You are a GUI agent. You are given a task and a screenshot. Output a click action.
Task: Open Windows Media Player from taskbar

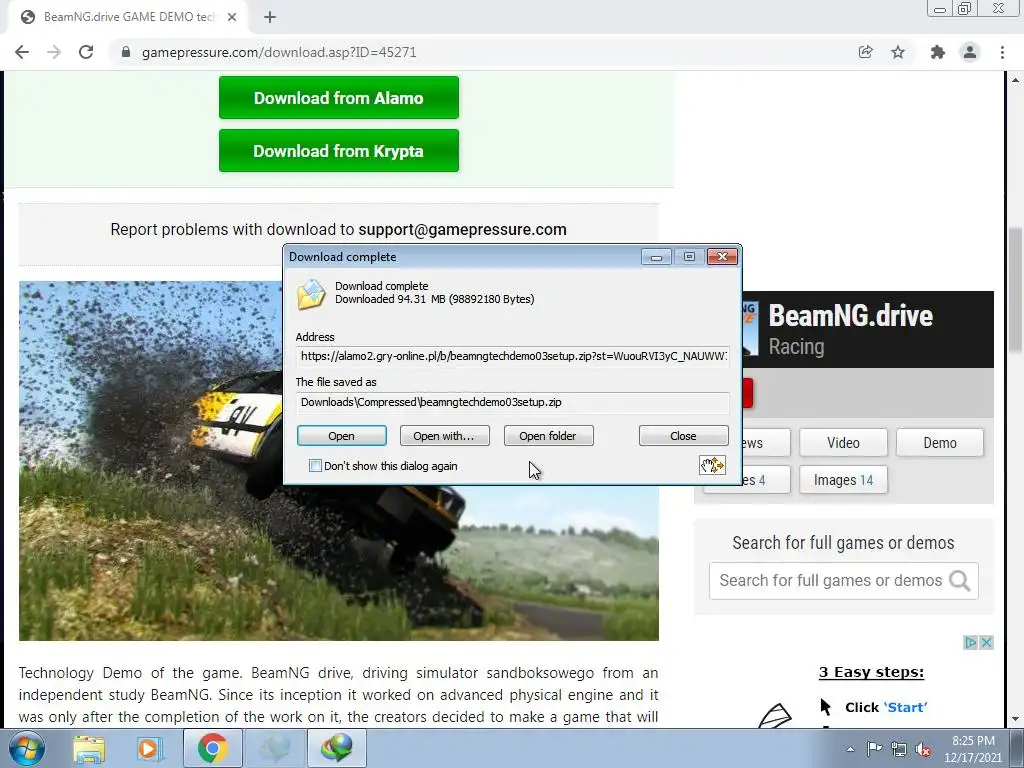click(149, 748)
